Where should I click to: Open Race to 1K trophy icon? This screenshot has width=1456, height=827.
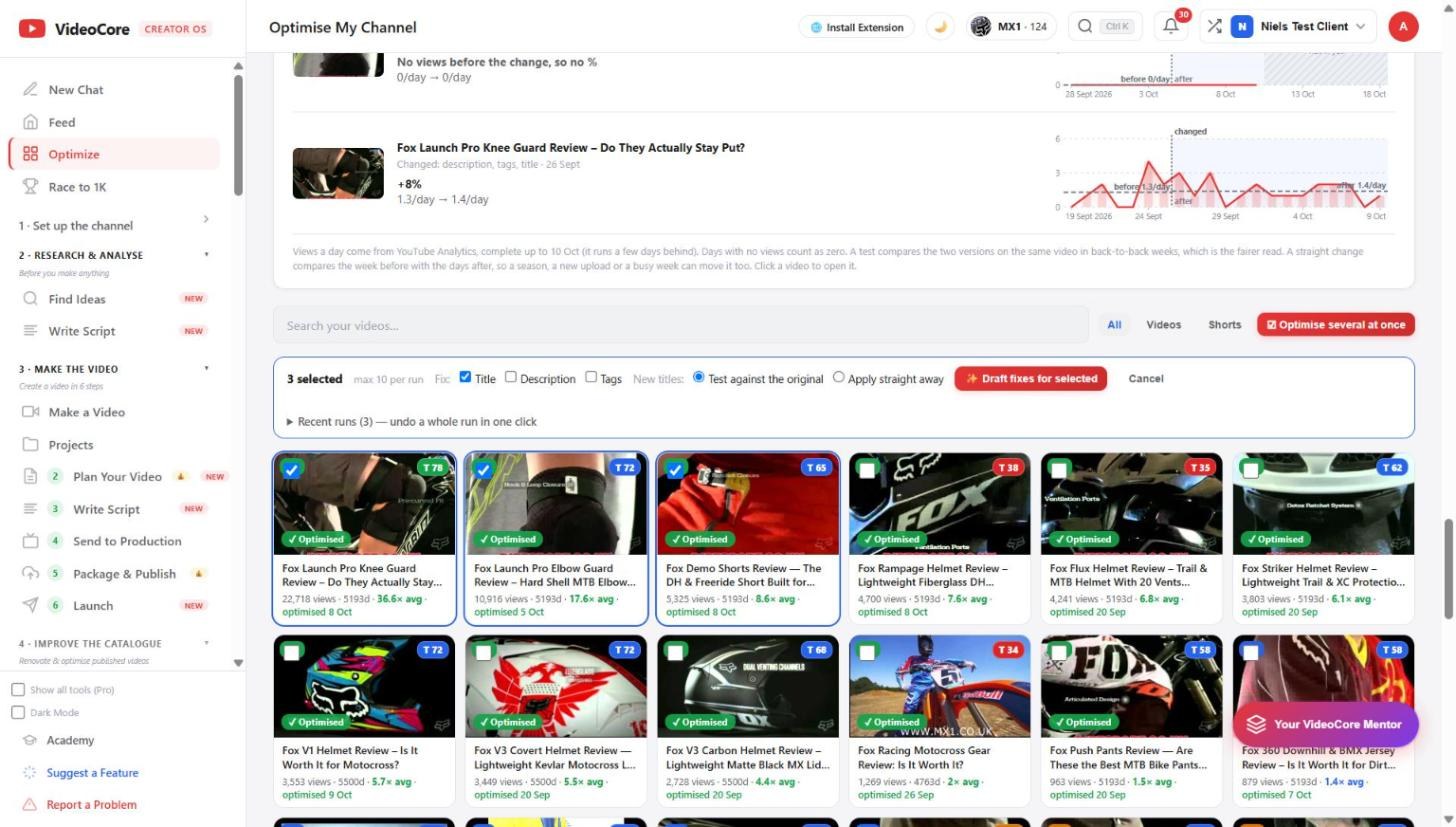pyautogui.click(x=31, y=186)
